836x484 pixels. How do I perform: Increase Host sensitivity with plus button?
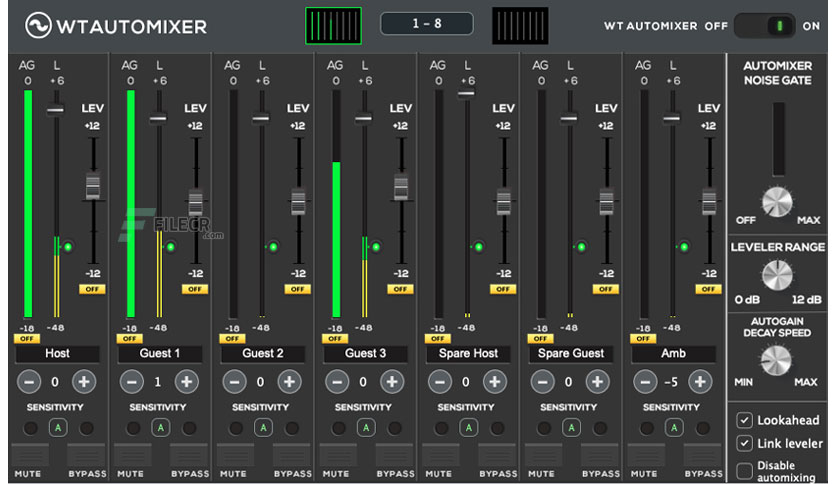(84, 382)
